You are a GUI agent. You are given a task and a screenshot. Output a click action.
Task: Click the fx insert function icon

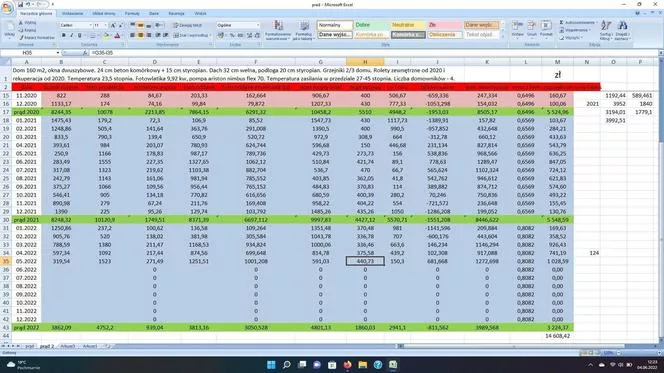(85, 53)
